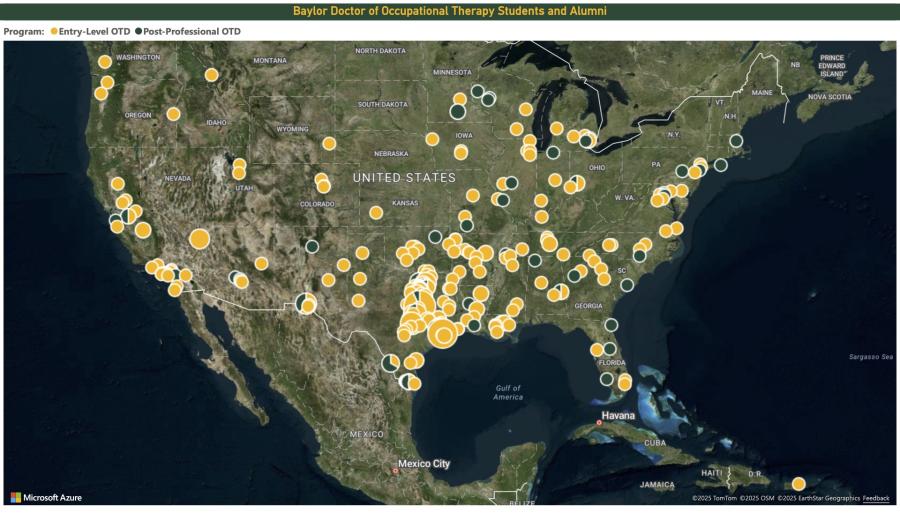Click the yellow bubble in Montana
This screenshot has height=513, width=900.
211,75
